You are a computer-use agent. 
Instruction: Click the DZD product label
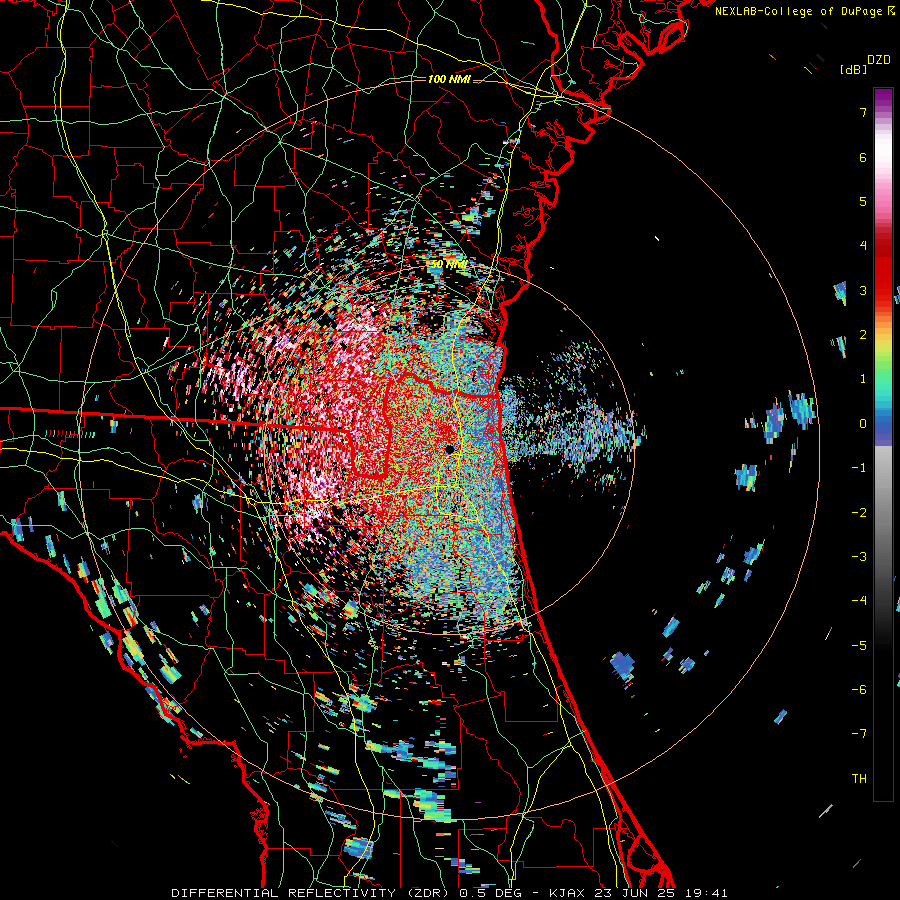[879, 60]
